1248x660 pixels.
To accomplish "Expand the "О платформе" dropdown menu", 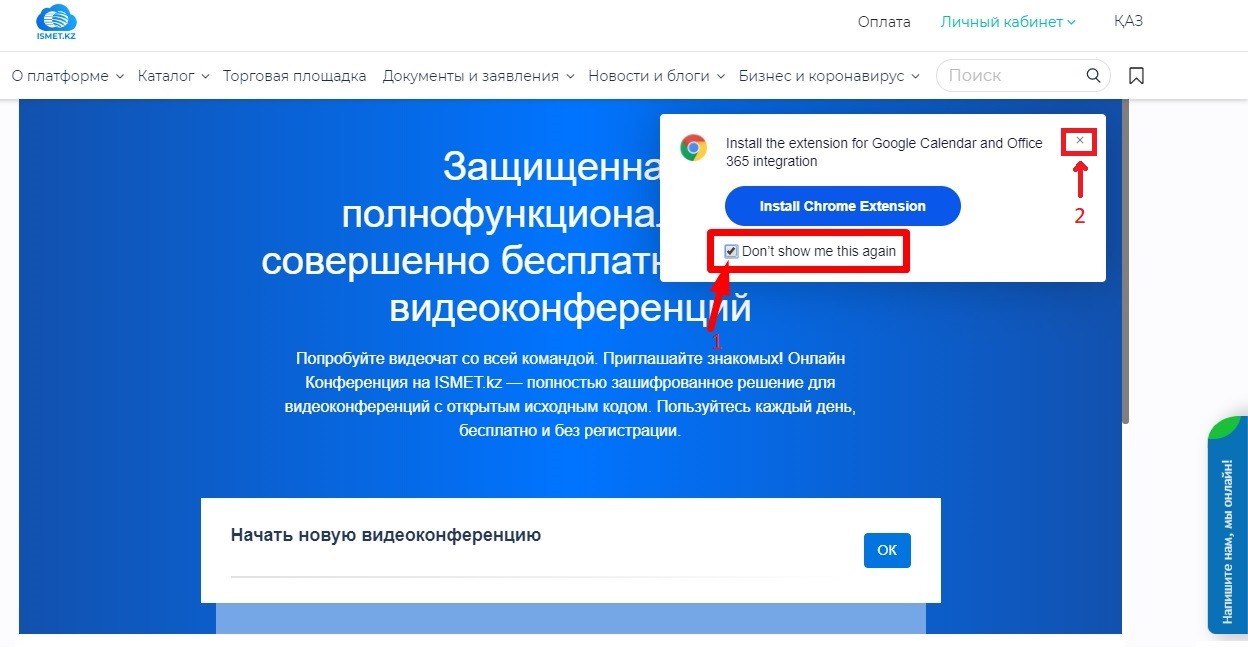I will coord(67,76).
